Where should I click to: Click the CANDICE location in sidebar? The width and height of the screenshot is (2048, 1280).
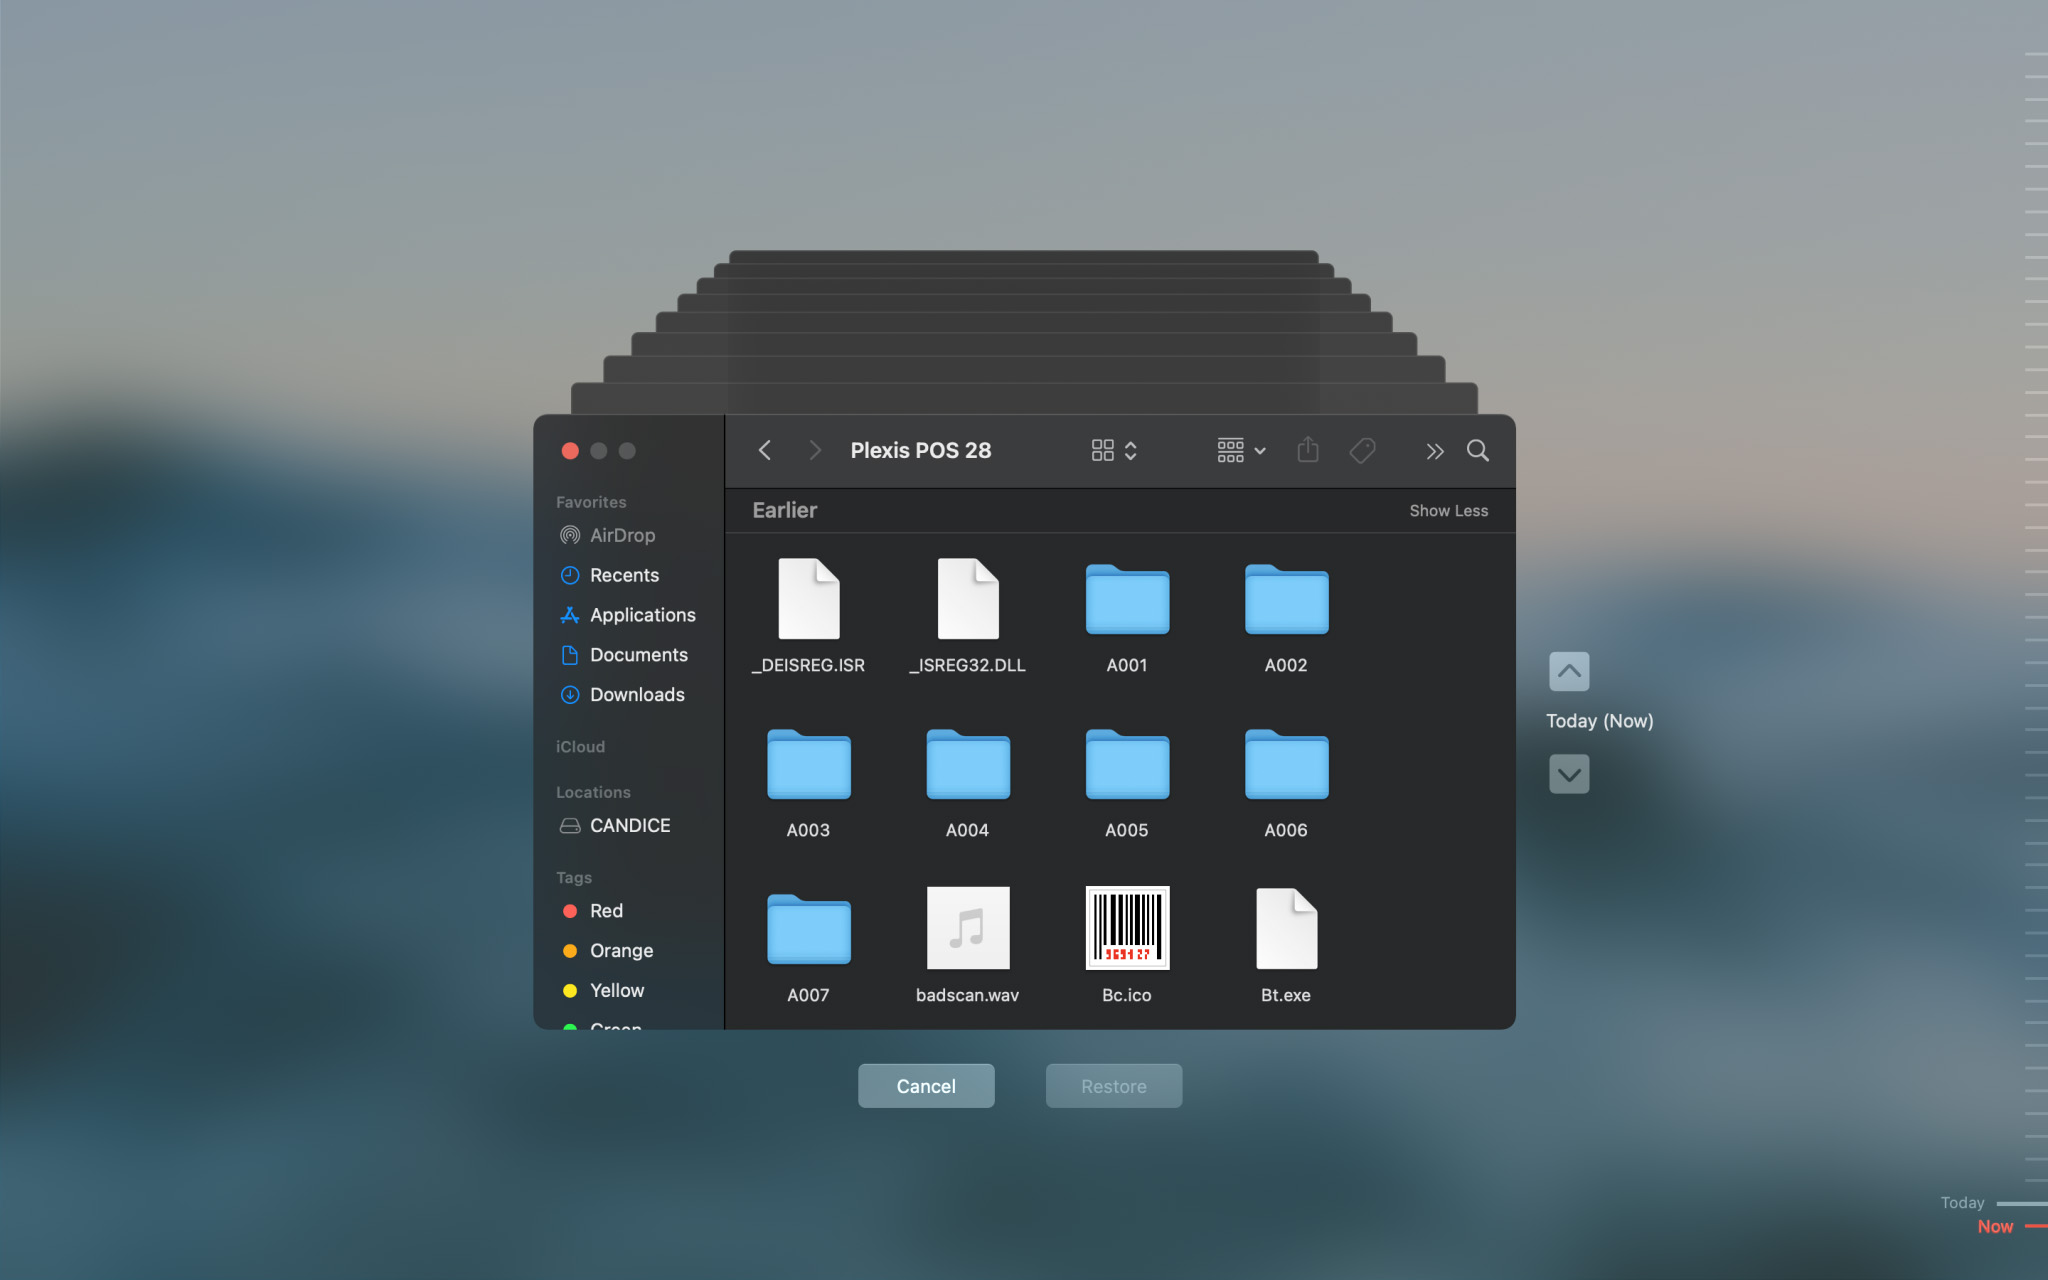click(x=630, y=824)
